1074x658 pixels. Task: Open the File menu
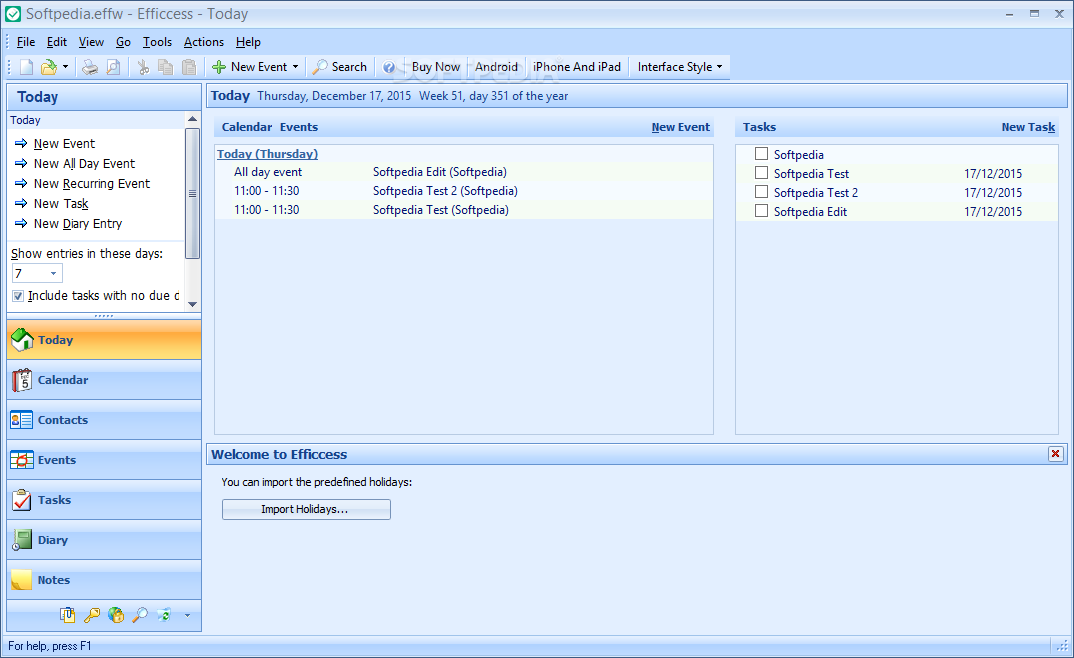click(25, 42)
